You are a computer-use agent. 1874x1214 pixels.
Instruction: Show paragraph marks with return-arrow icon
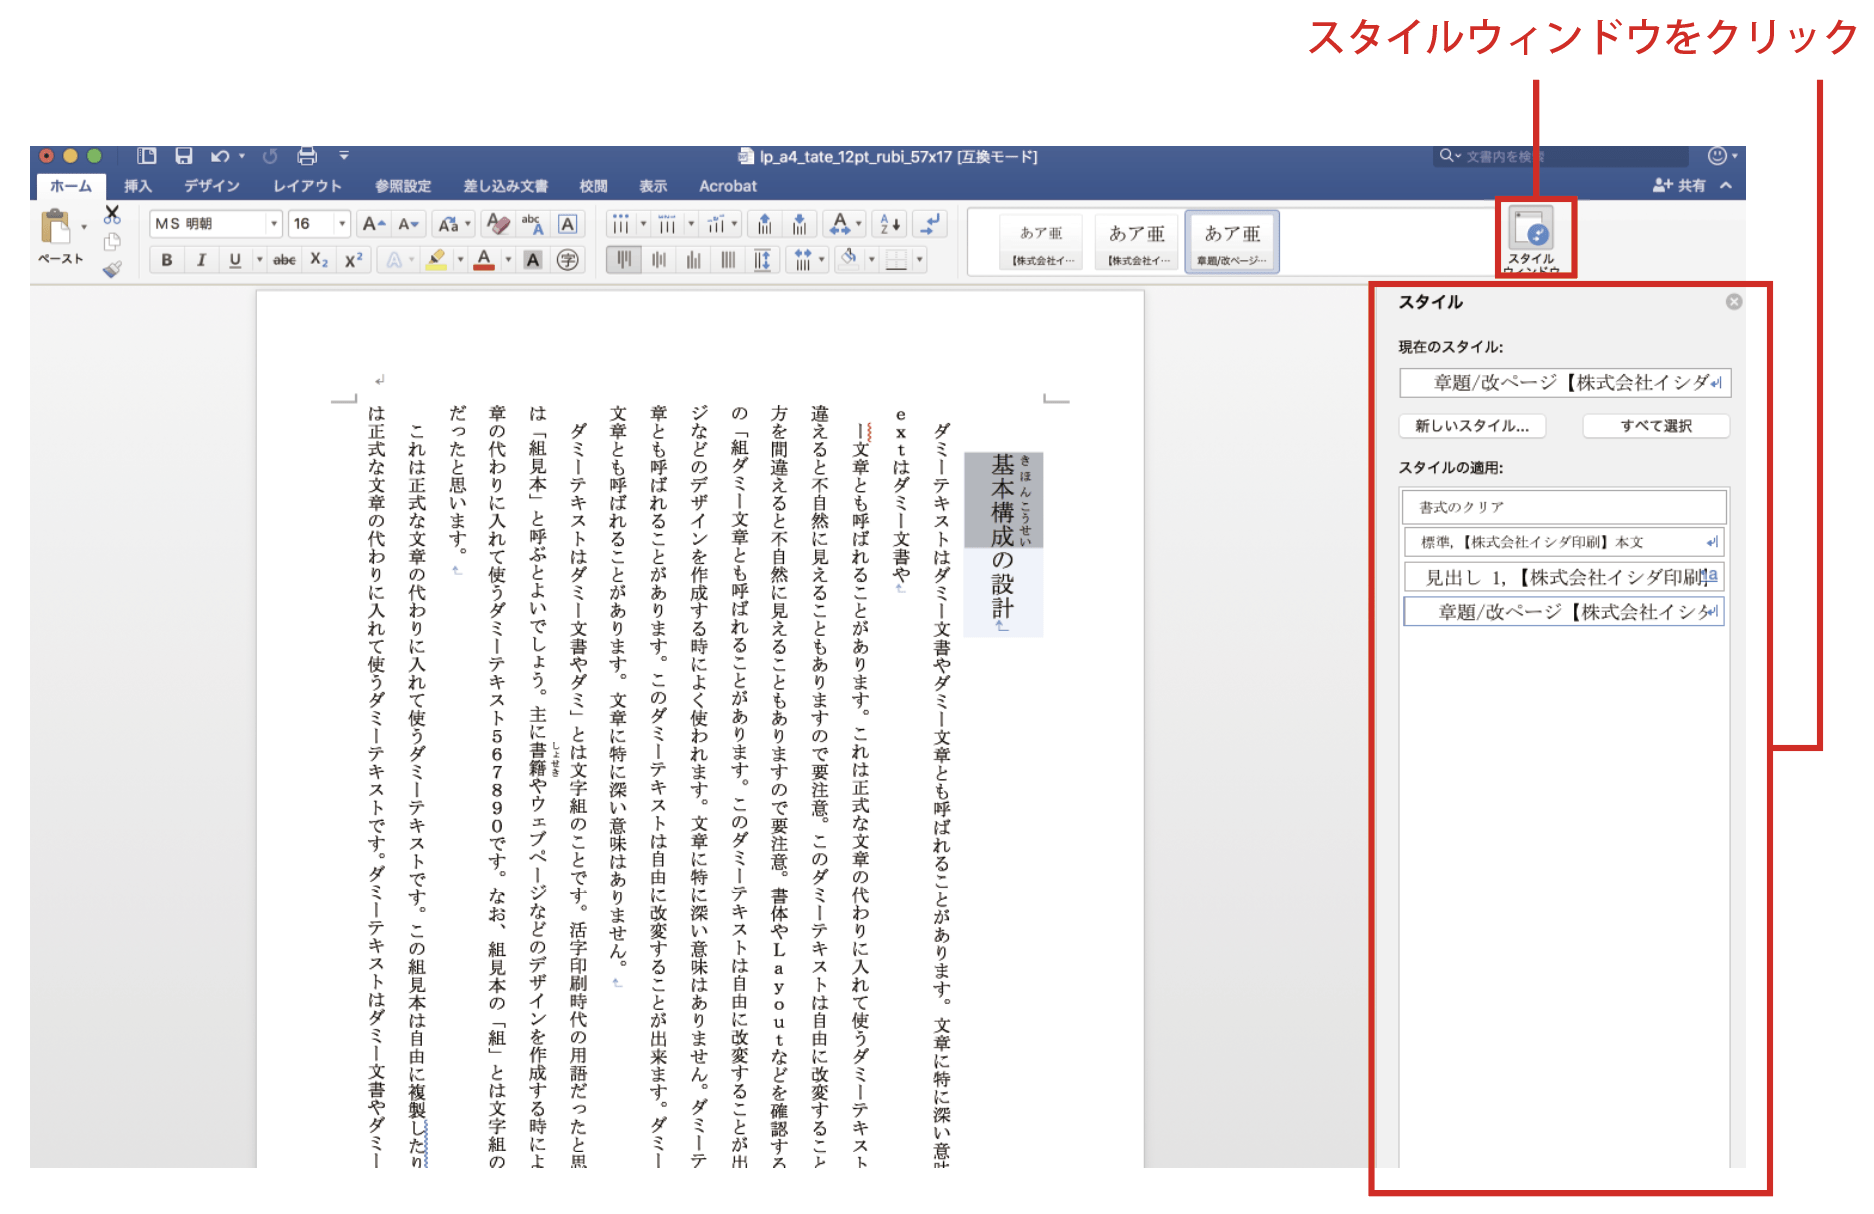point(930,224)
